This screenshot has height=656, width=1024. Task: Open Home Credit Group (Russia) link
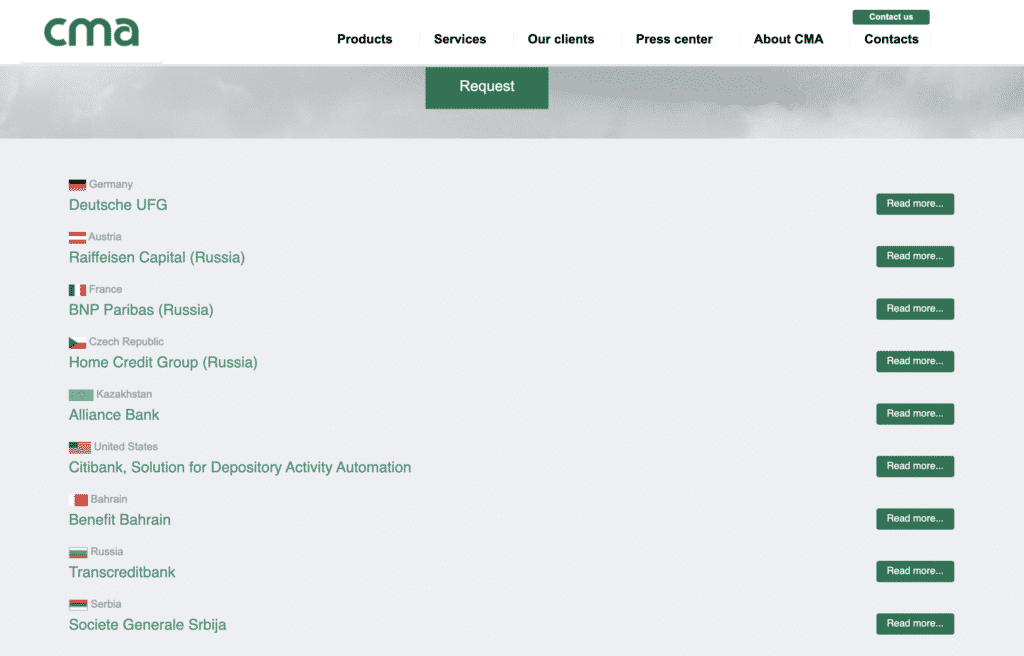tap(163, 363)
